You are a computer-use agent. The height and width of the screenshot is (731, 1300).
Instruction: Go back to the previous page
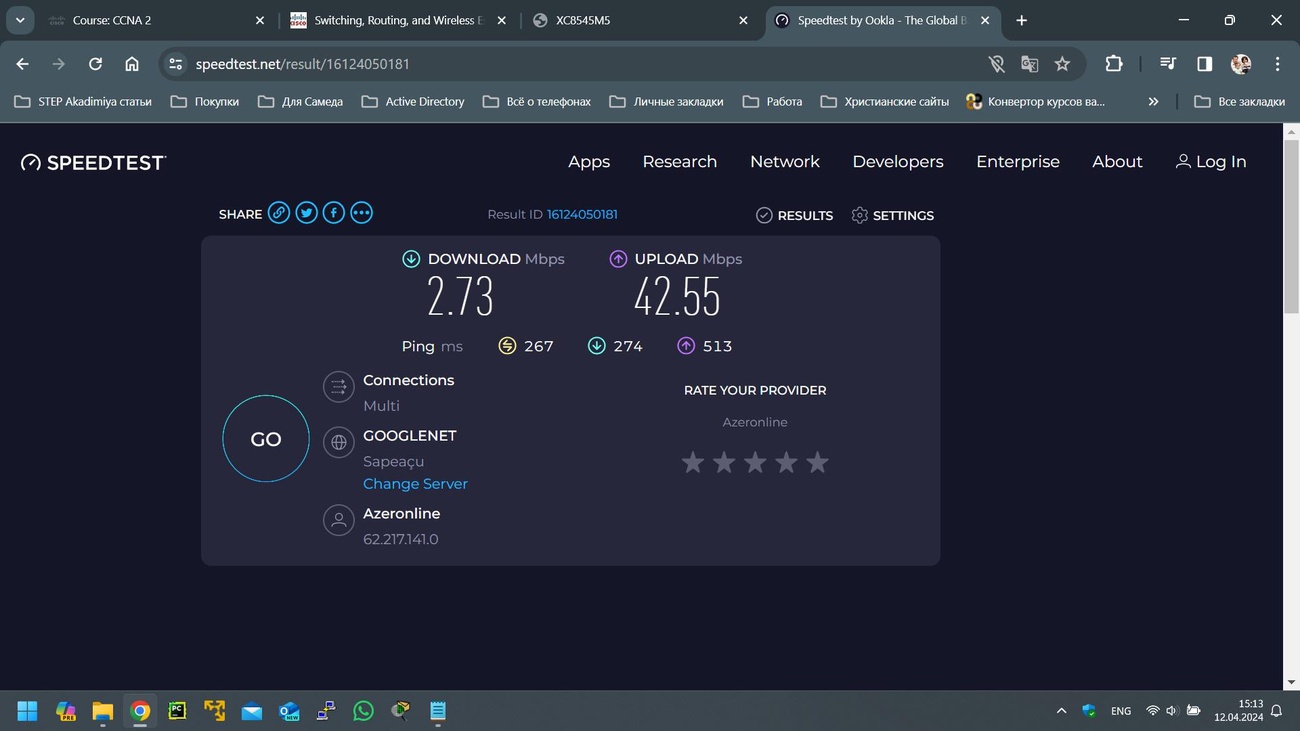(x=22, y=64)
